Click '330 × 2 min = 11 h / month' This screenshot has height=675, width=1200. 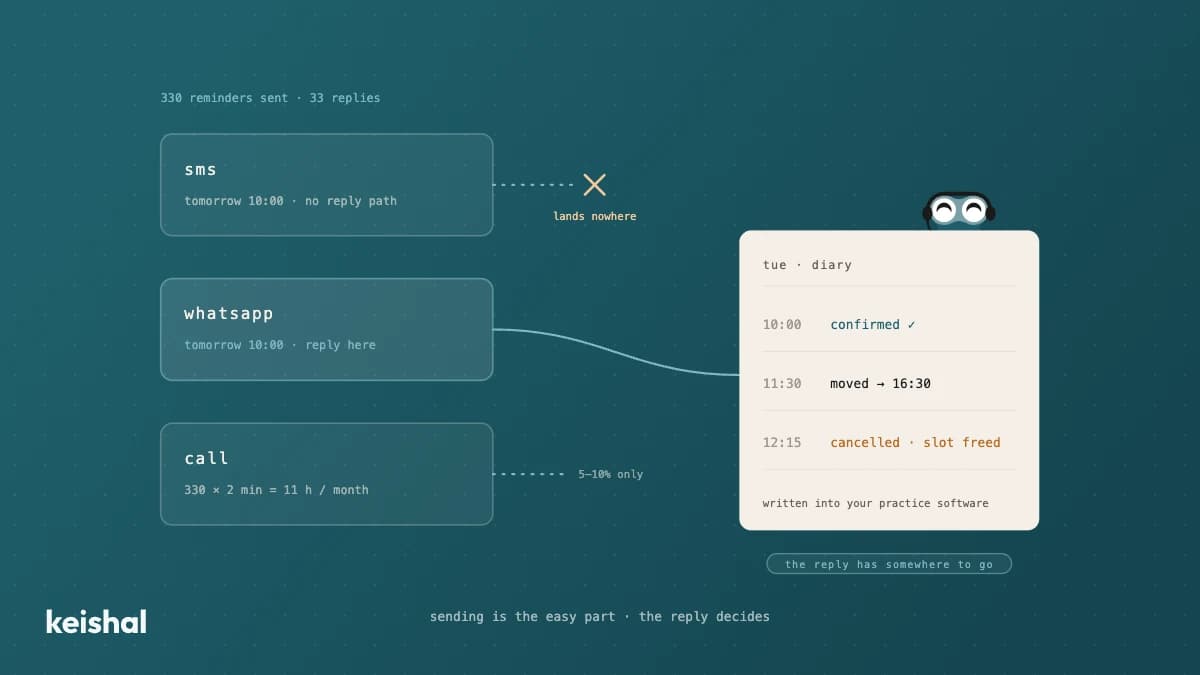tap(276, 490)
